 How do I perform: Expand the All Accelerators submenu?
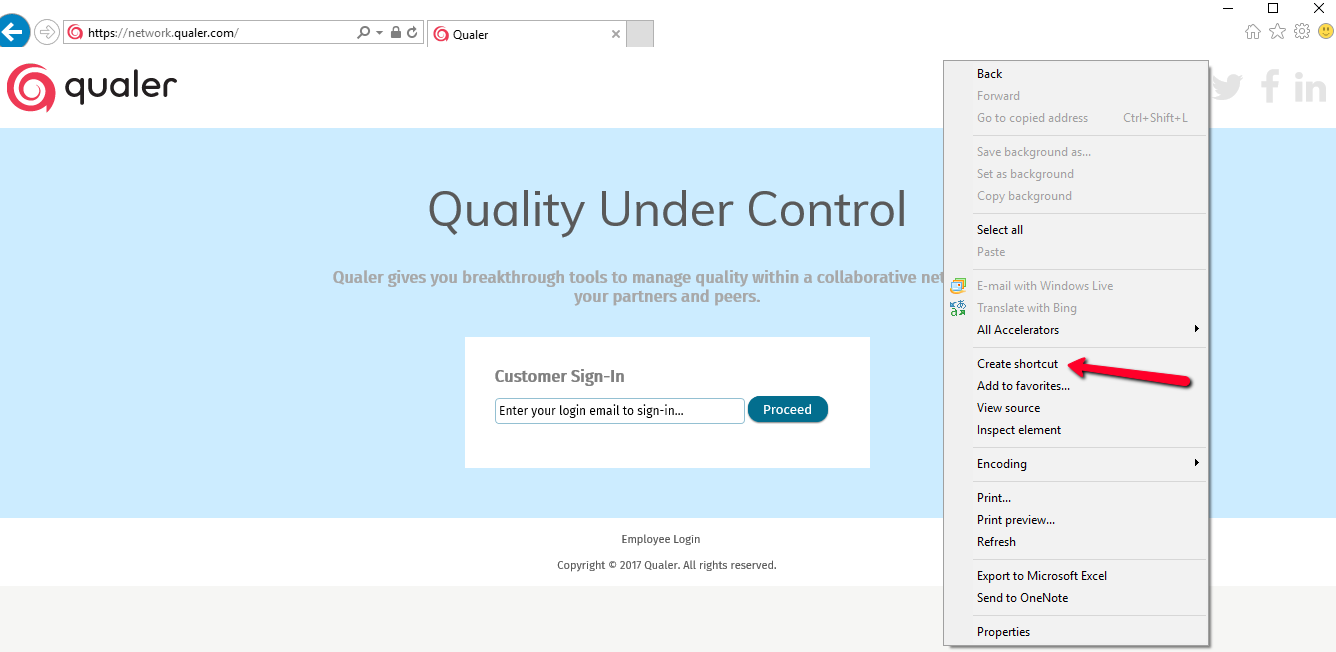coord(1077,330)
